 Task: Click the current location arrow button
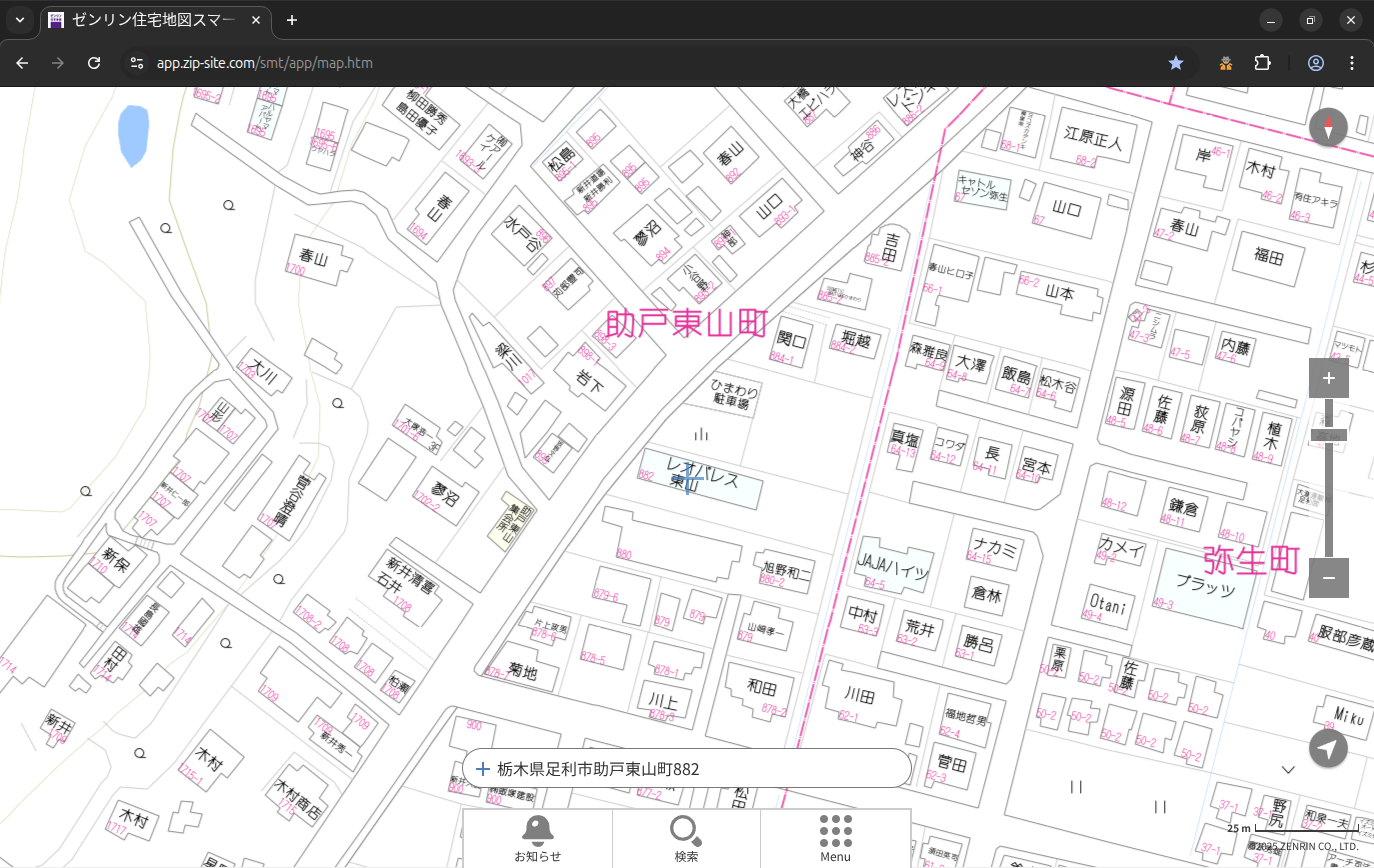click(1328, 748)
